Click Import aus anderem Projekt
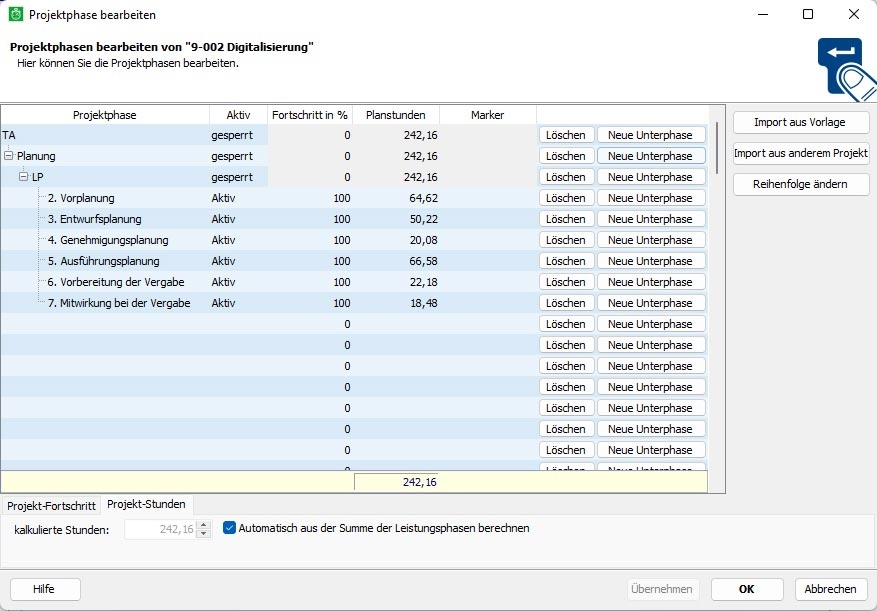 click(801, 154)
